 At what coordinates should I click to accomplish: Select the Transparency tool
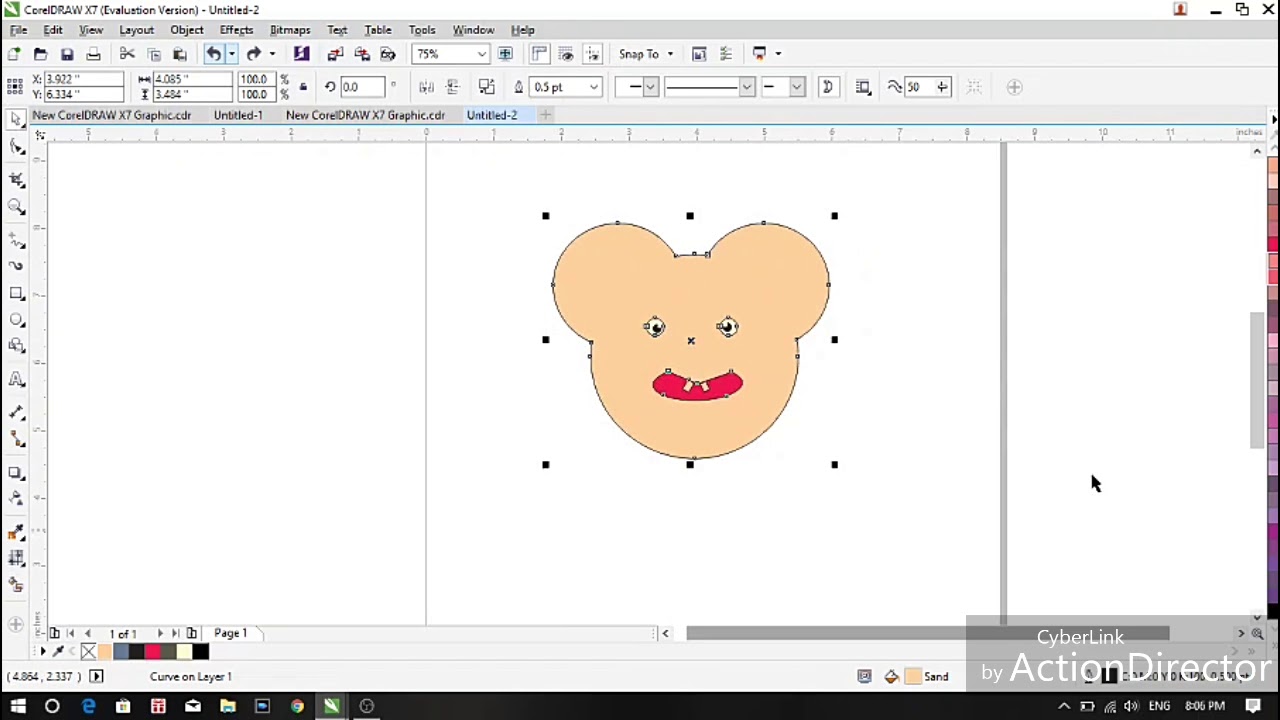(16, 498)
